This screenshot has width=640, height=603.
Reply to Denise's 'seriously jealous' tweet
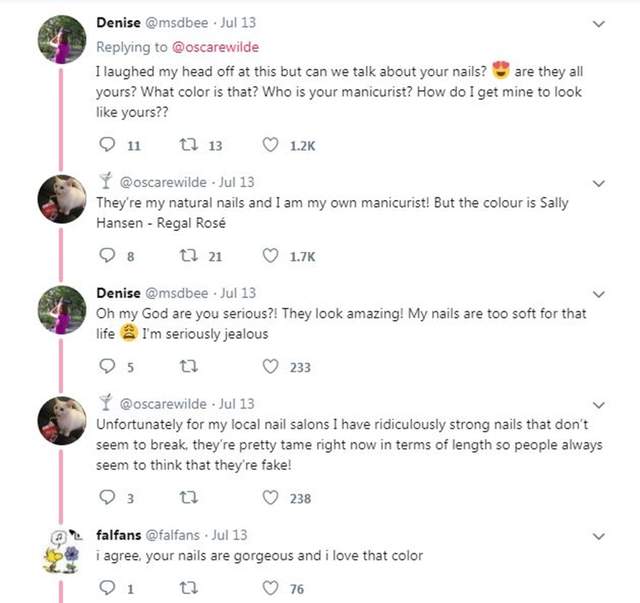109,367
